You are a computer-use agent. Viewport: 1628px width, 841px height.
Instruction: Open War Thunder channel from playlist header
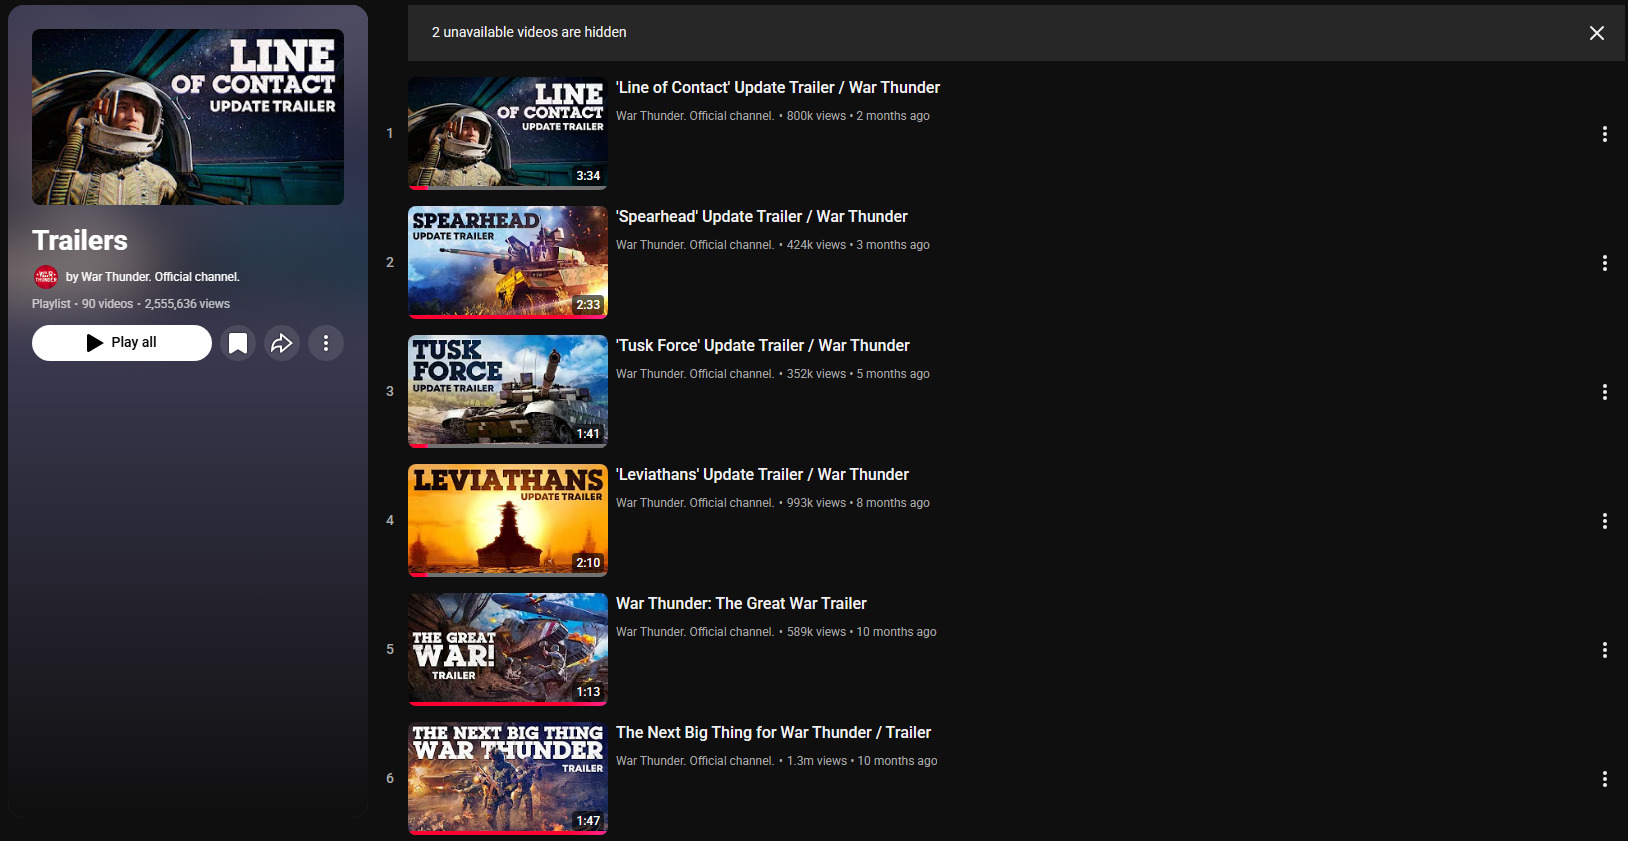[160, 277]
